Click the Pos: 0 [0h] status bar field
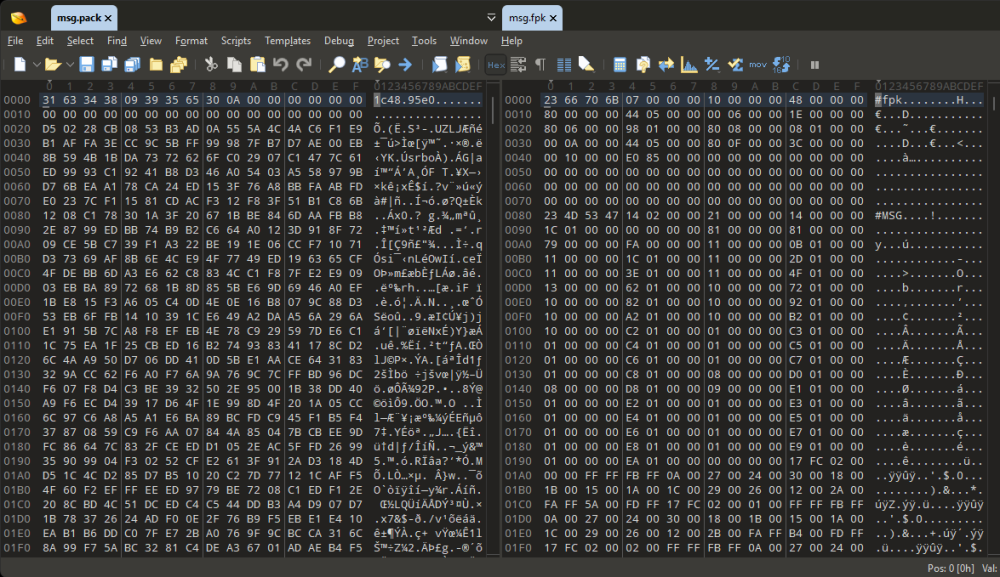 (x=950, y=567)
